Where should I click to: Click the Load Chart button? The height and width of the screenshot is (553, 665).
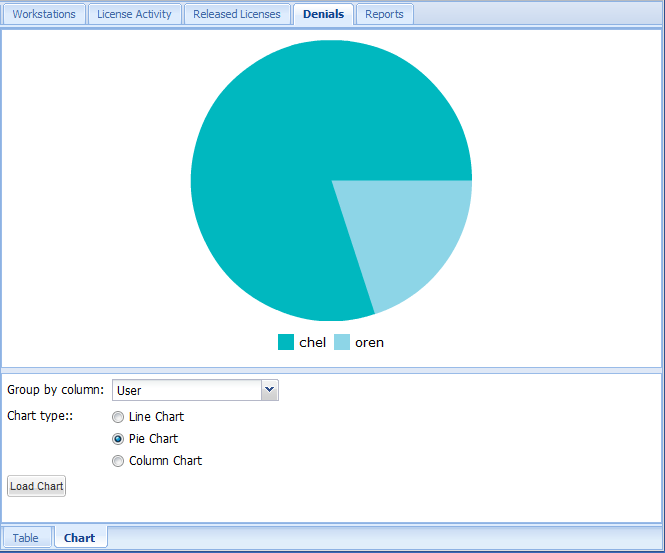[x=36, y=486]
